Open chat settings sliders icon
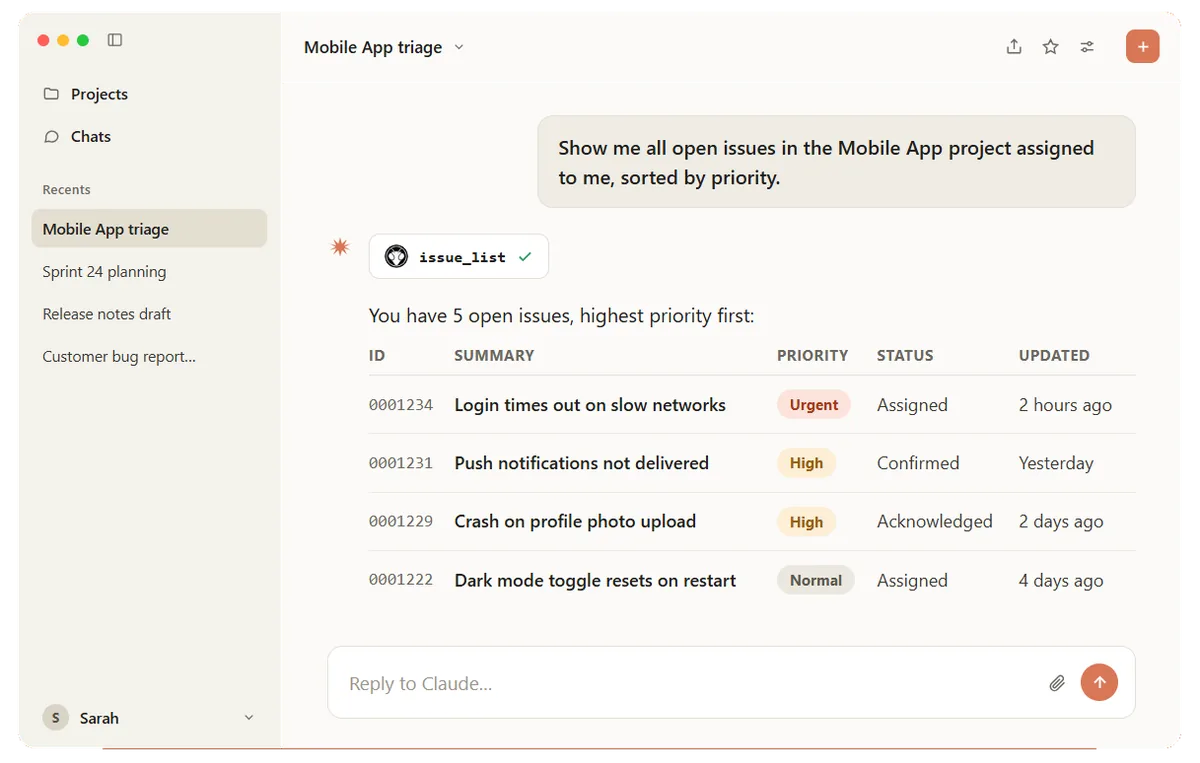This screenshot has height=763, width=1200. [1087, 46]
